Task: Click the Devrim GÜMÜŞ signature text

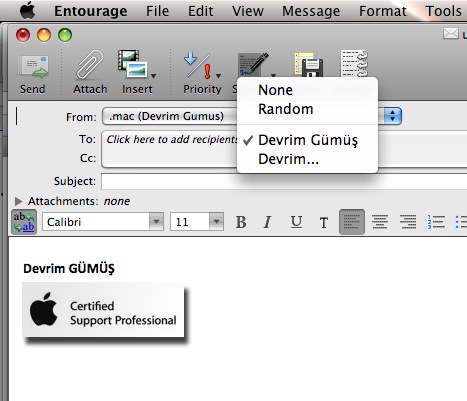Action: [69, 268]
